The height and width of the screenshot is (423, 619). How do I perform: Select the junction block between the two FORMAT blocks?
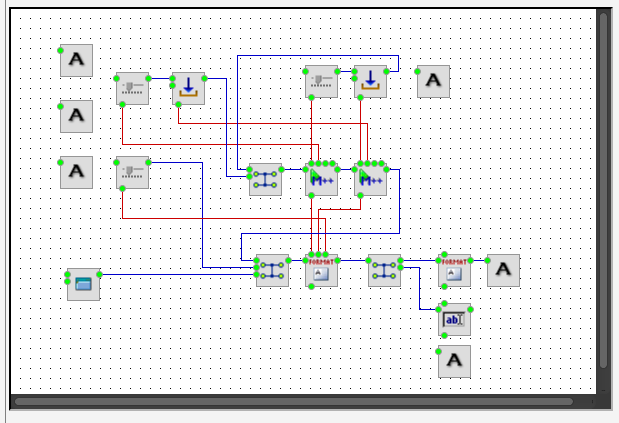[385, 270]
